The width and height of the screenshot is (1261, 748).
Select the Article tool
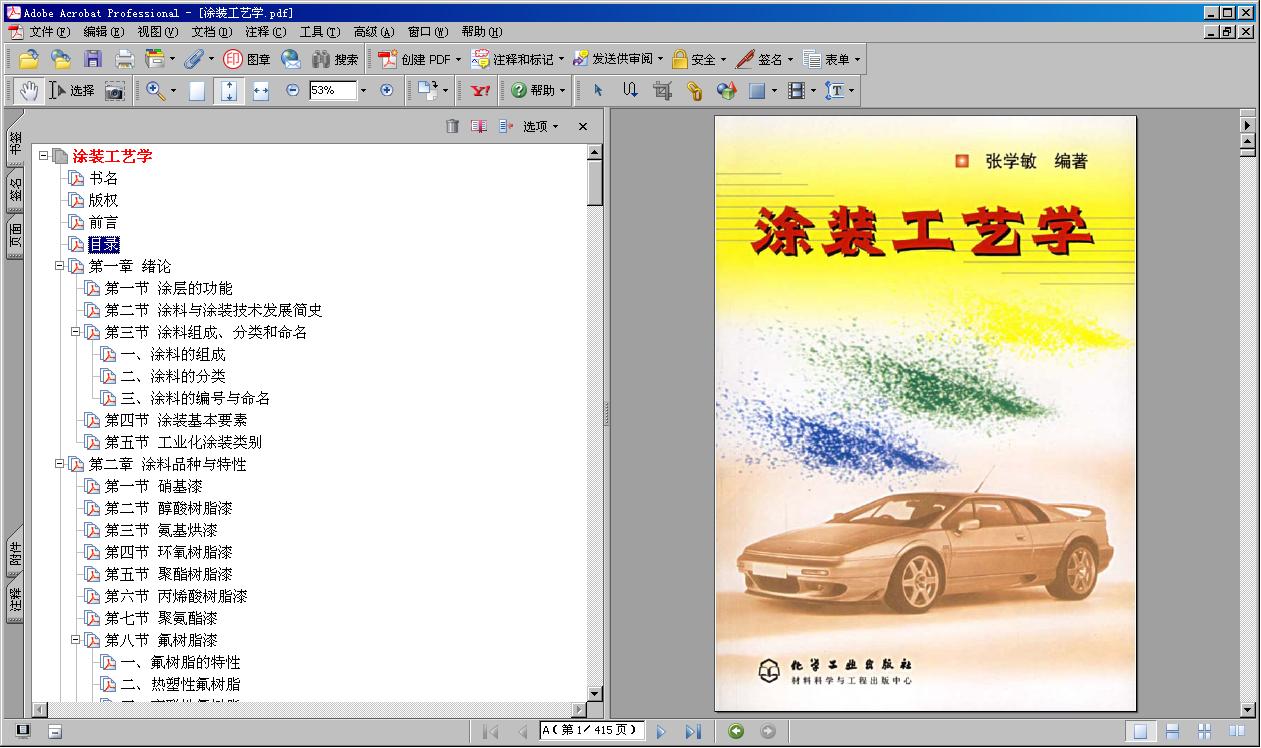click(630, 90)
